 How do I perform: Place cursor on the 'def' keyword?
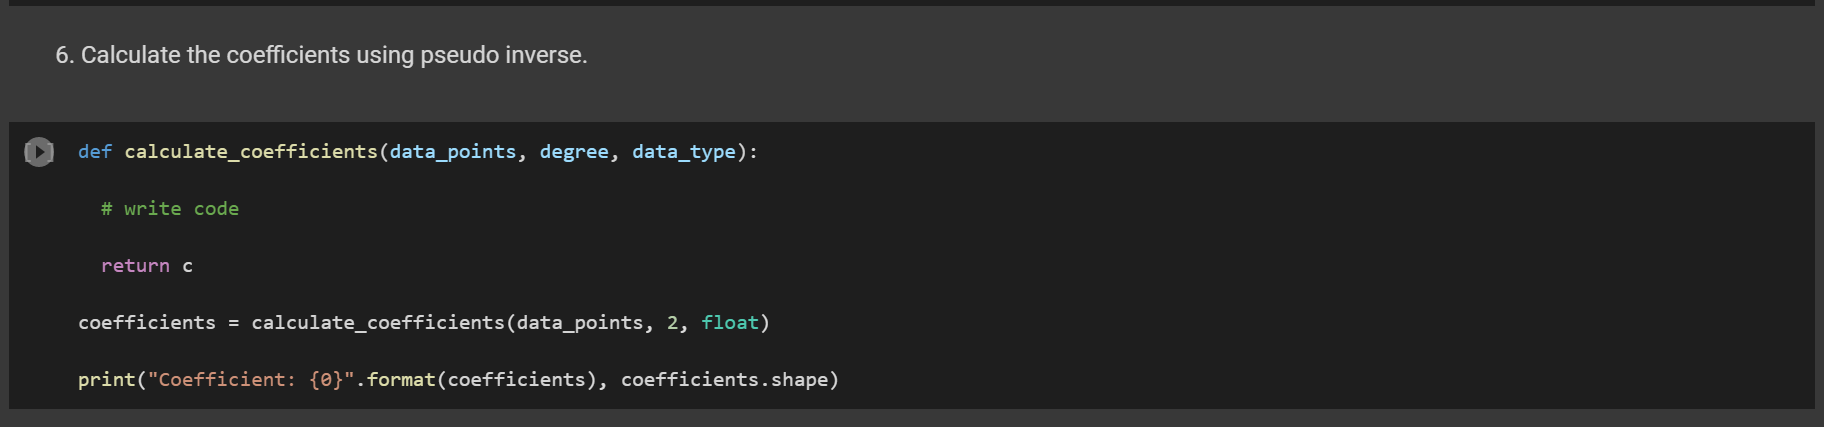click(x=95, y=152)
